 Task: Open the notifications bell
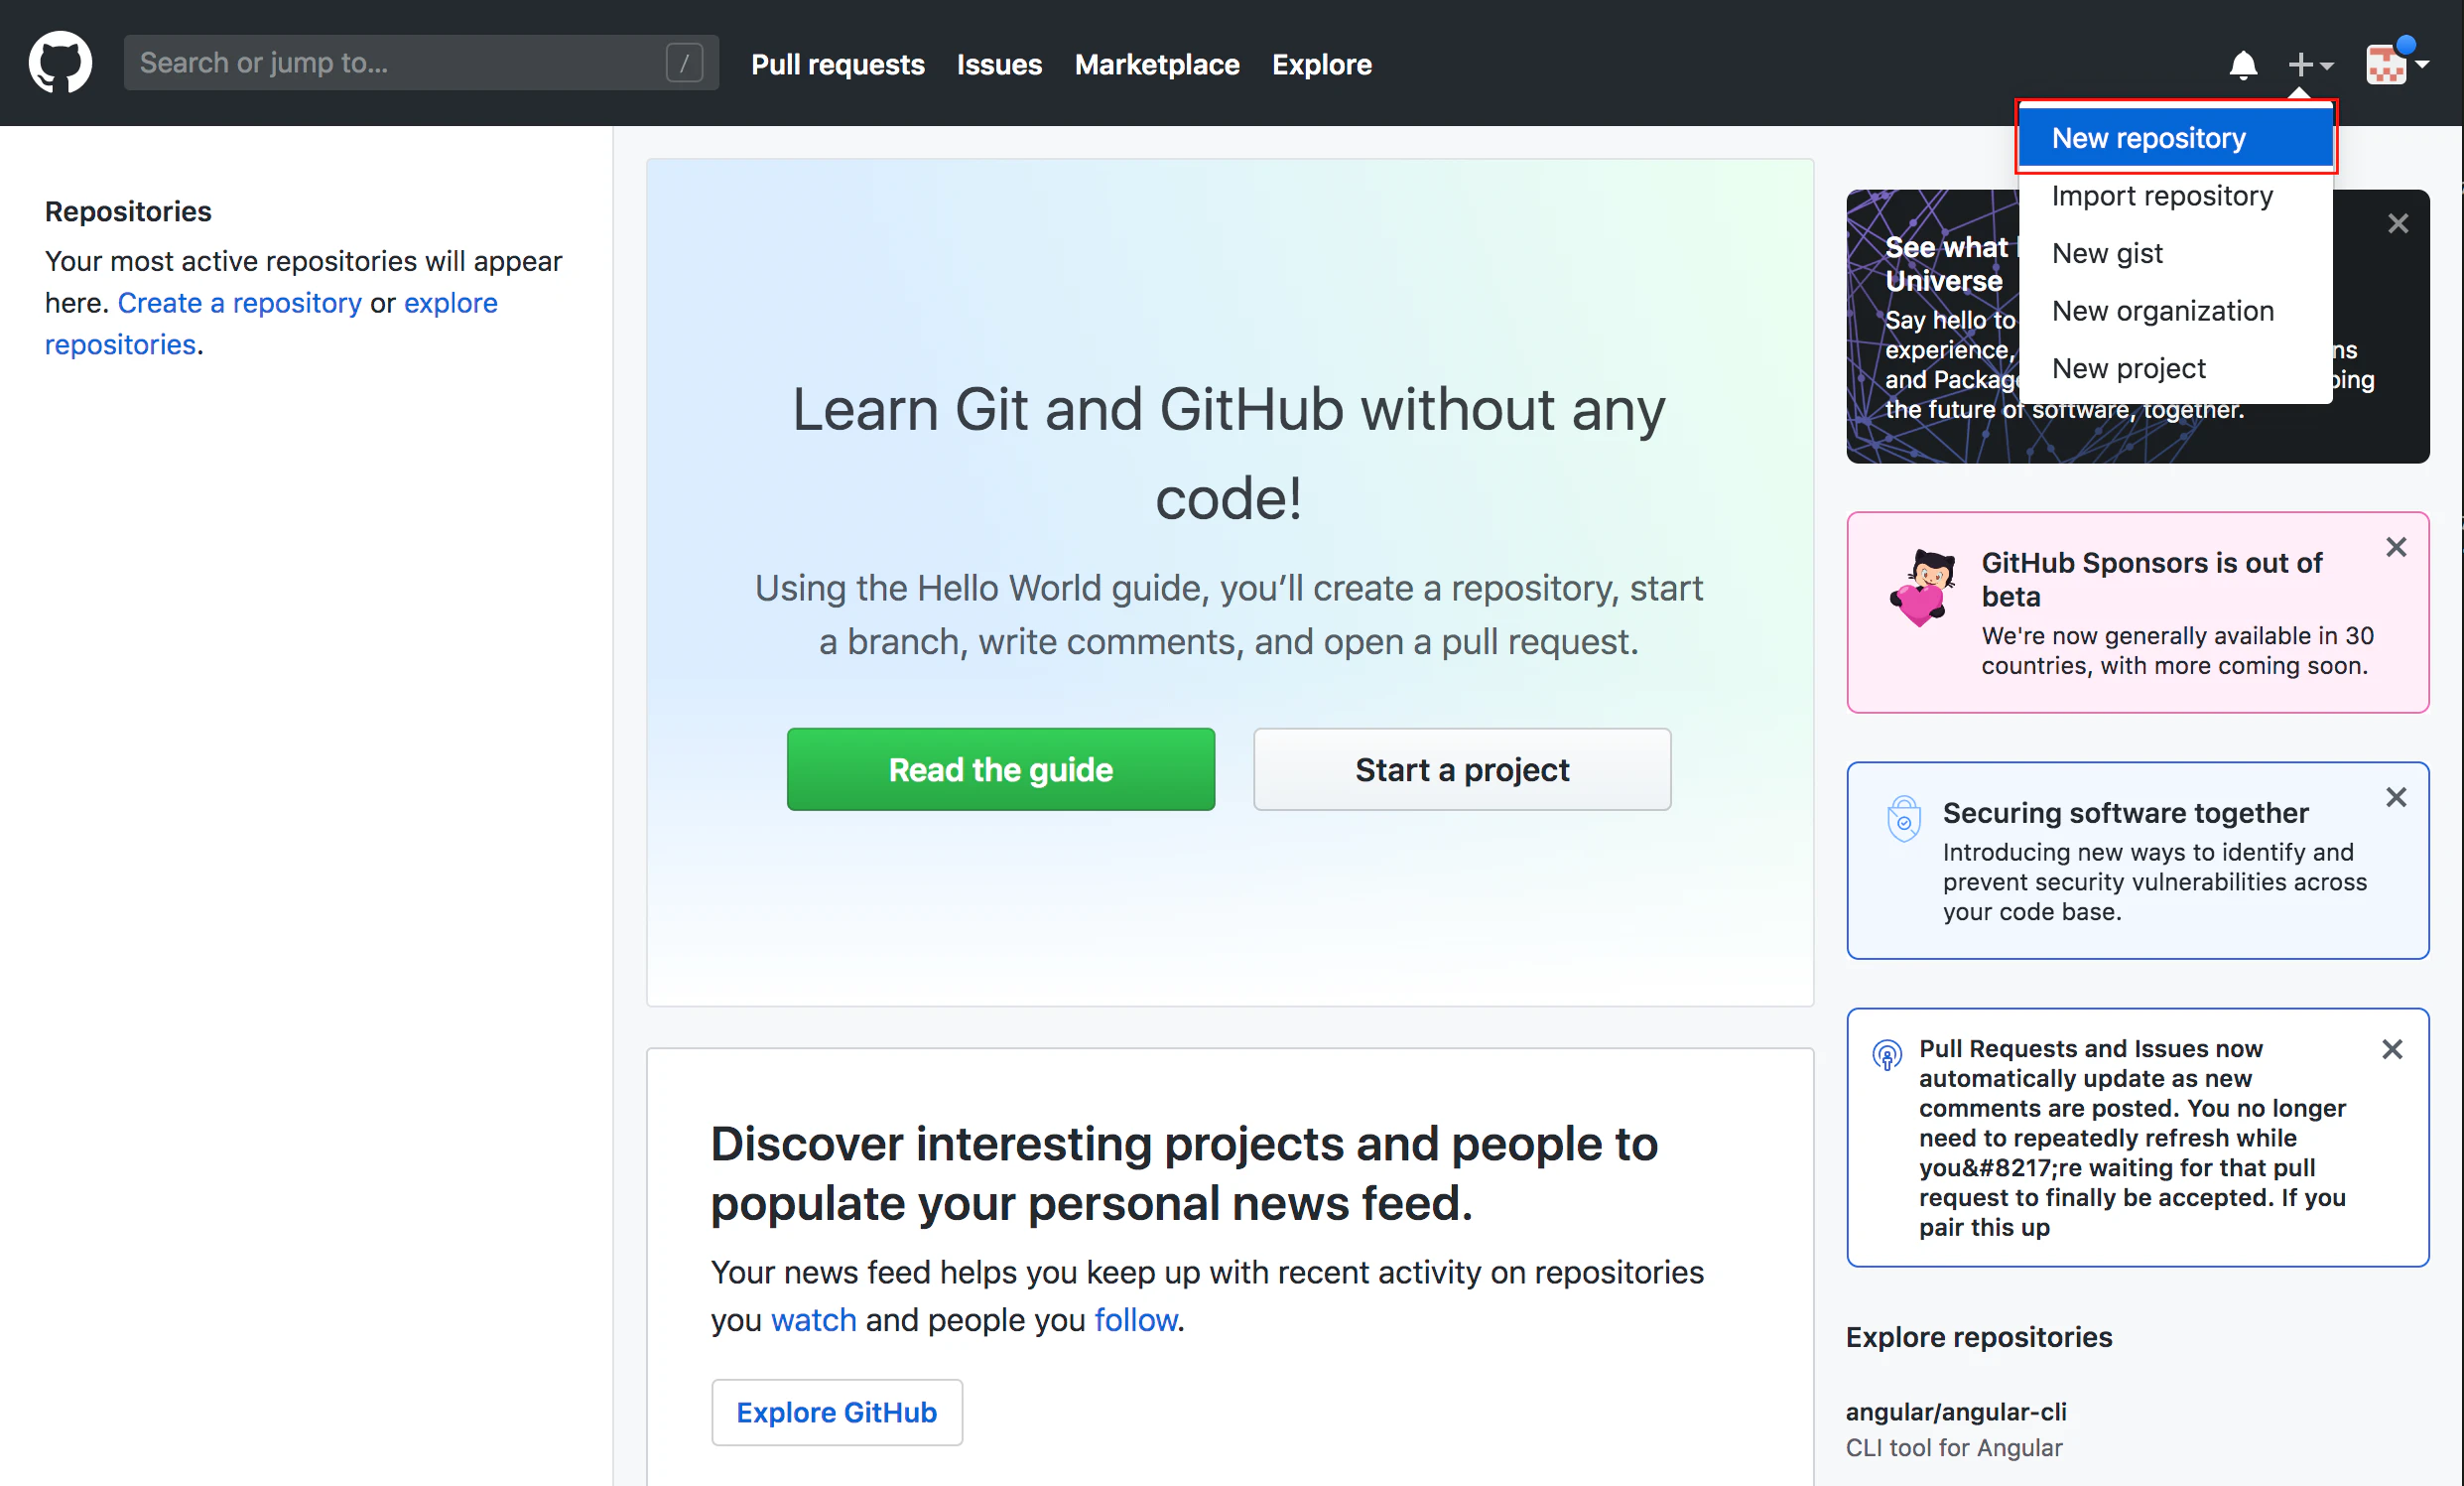coord(2243,65)
